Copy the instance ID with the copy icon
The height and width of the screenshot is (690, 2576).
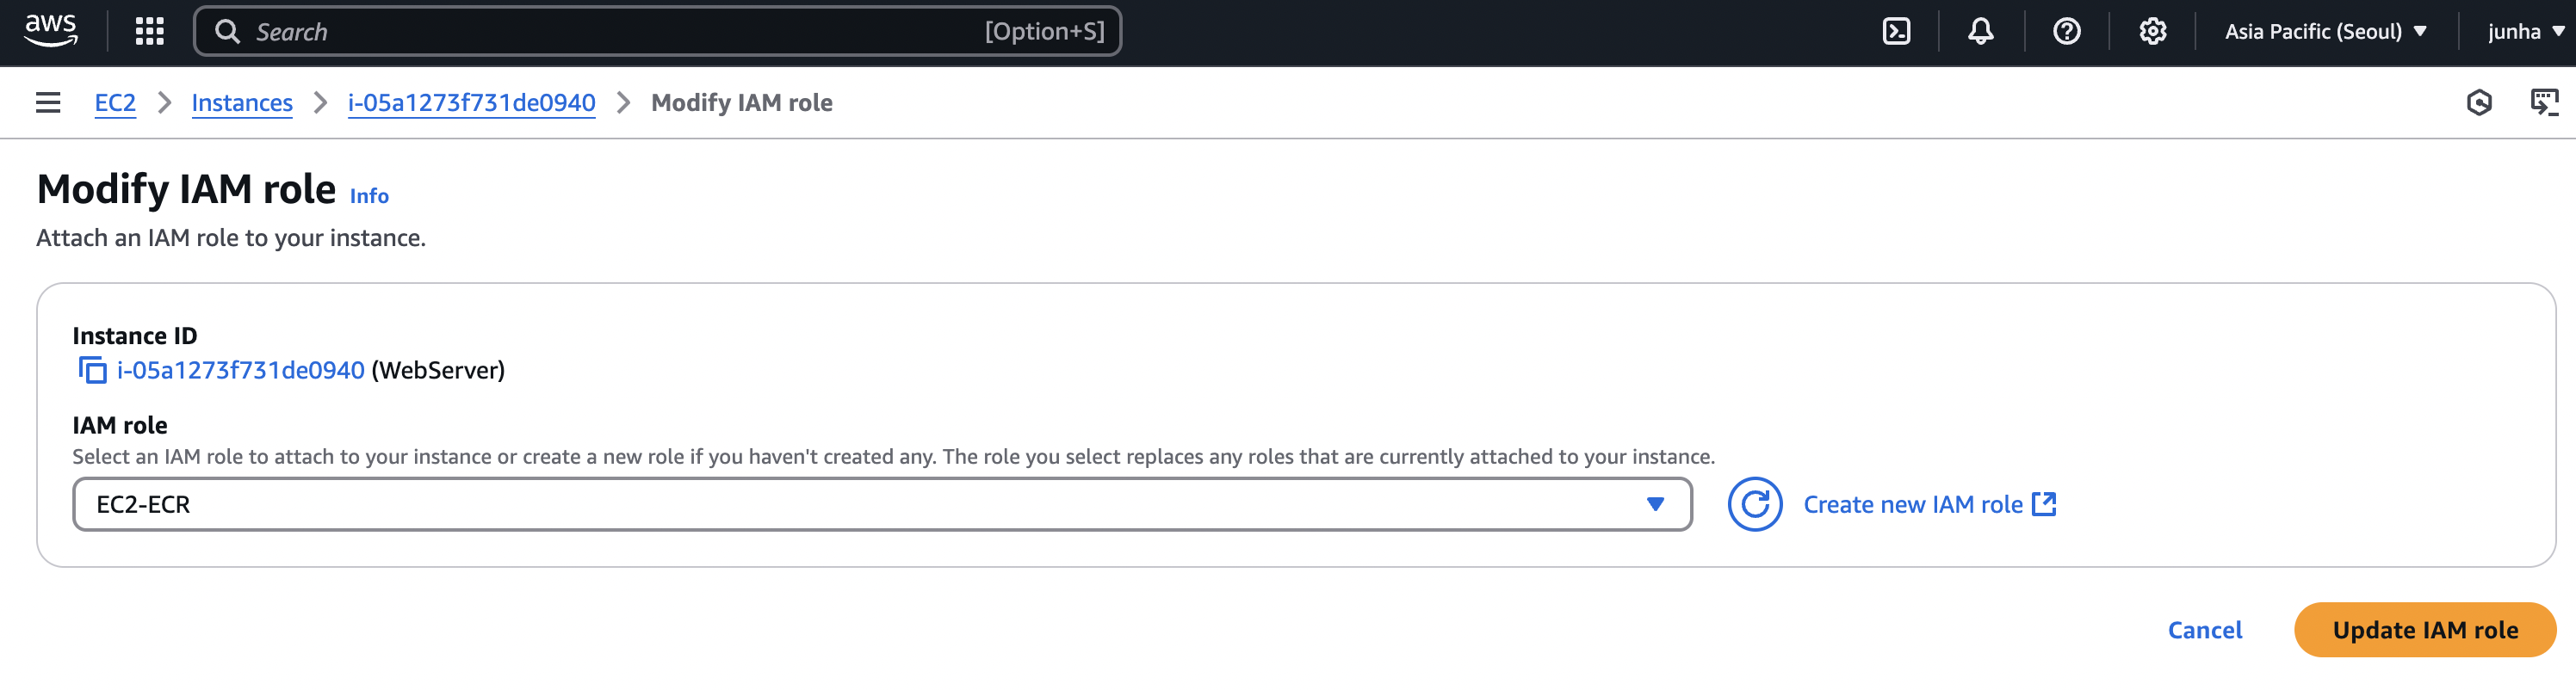coord(92,371)
